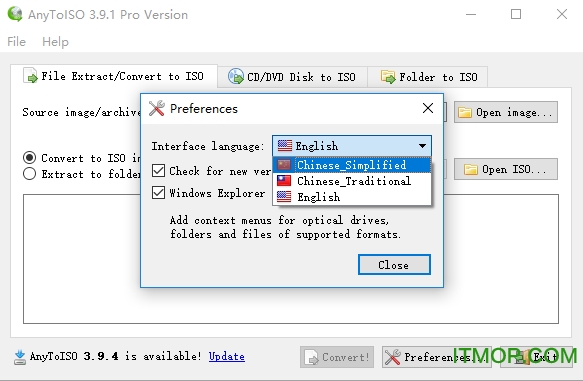
Task: Click the Preferences wrench icon in dialog title
Action: tap(157, 109)
